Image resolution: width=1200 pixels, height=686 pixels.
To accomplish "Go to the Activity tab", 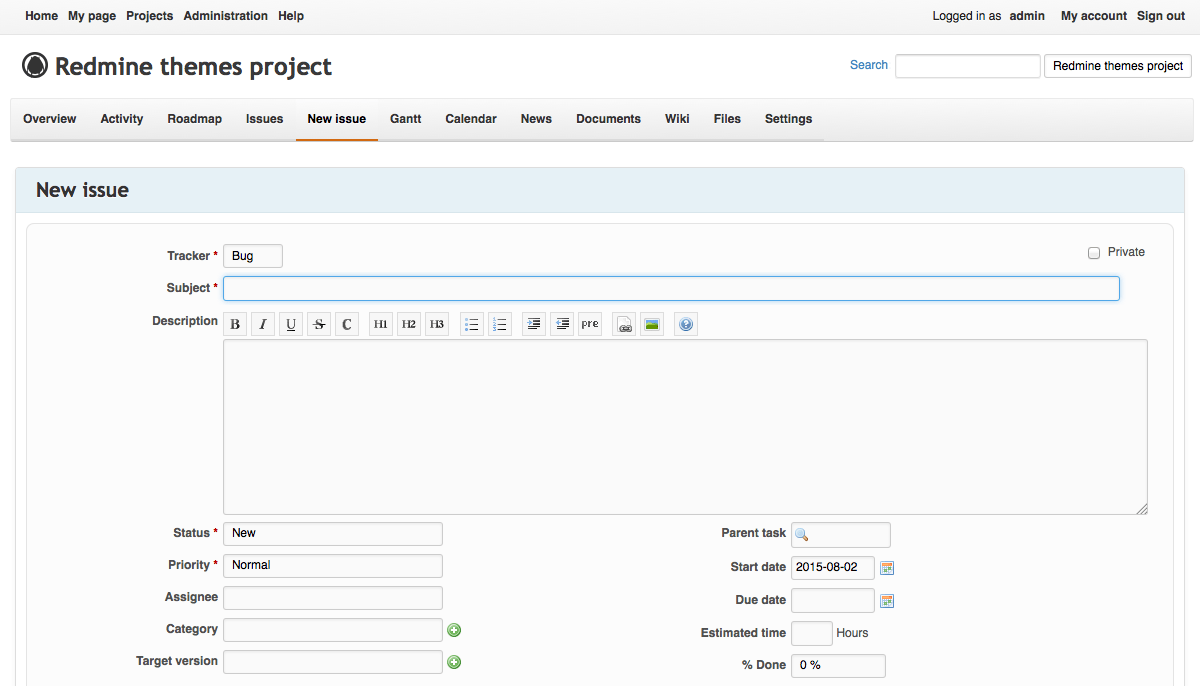I will click(x=122, y=119).
